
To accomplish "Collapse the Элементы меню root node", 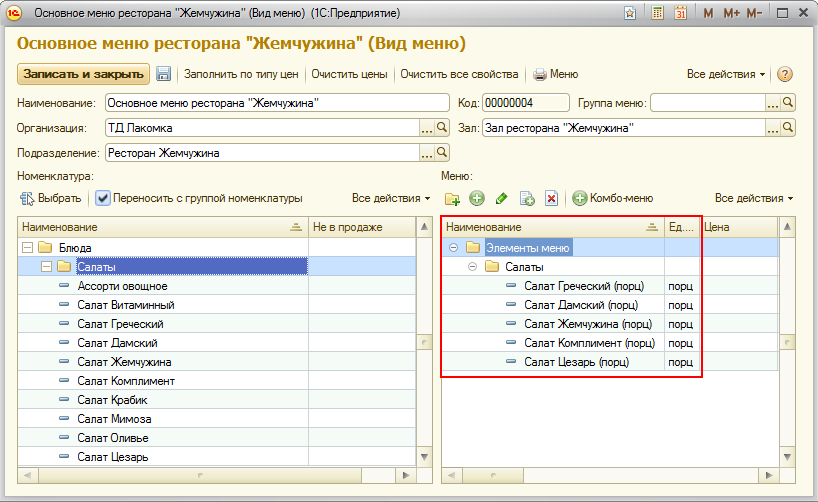I will (x=453, y=247).
